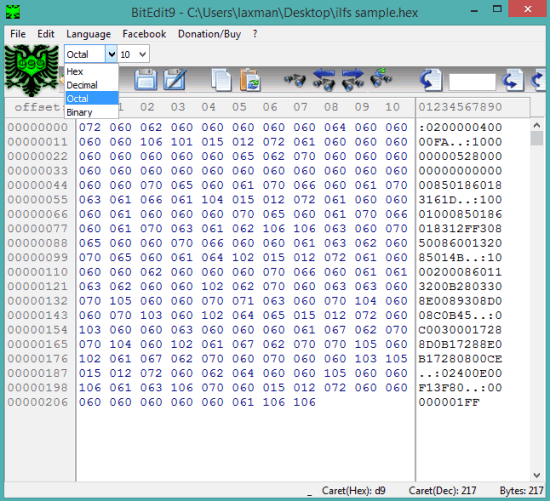550x501 pixels.
Task: Click the Copy pages icon
Action: [221, 80]
